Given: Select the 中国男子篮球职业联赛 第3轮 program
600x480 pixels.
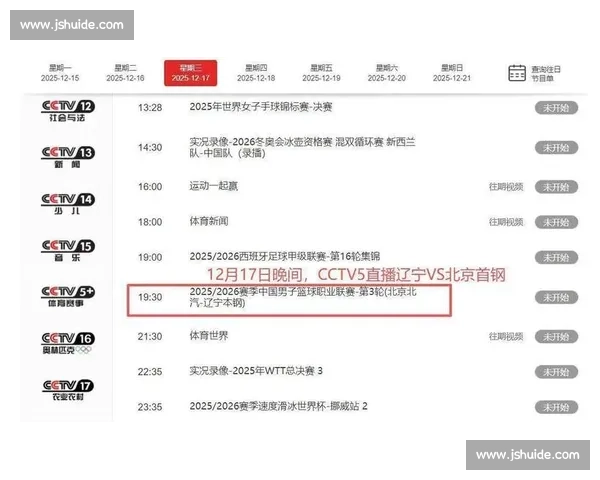Looking at the screenshot, I should click(303, 297).
